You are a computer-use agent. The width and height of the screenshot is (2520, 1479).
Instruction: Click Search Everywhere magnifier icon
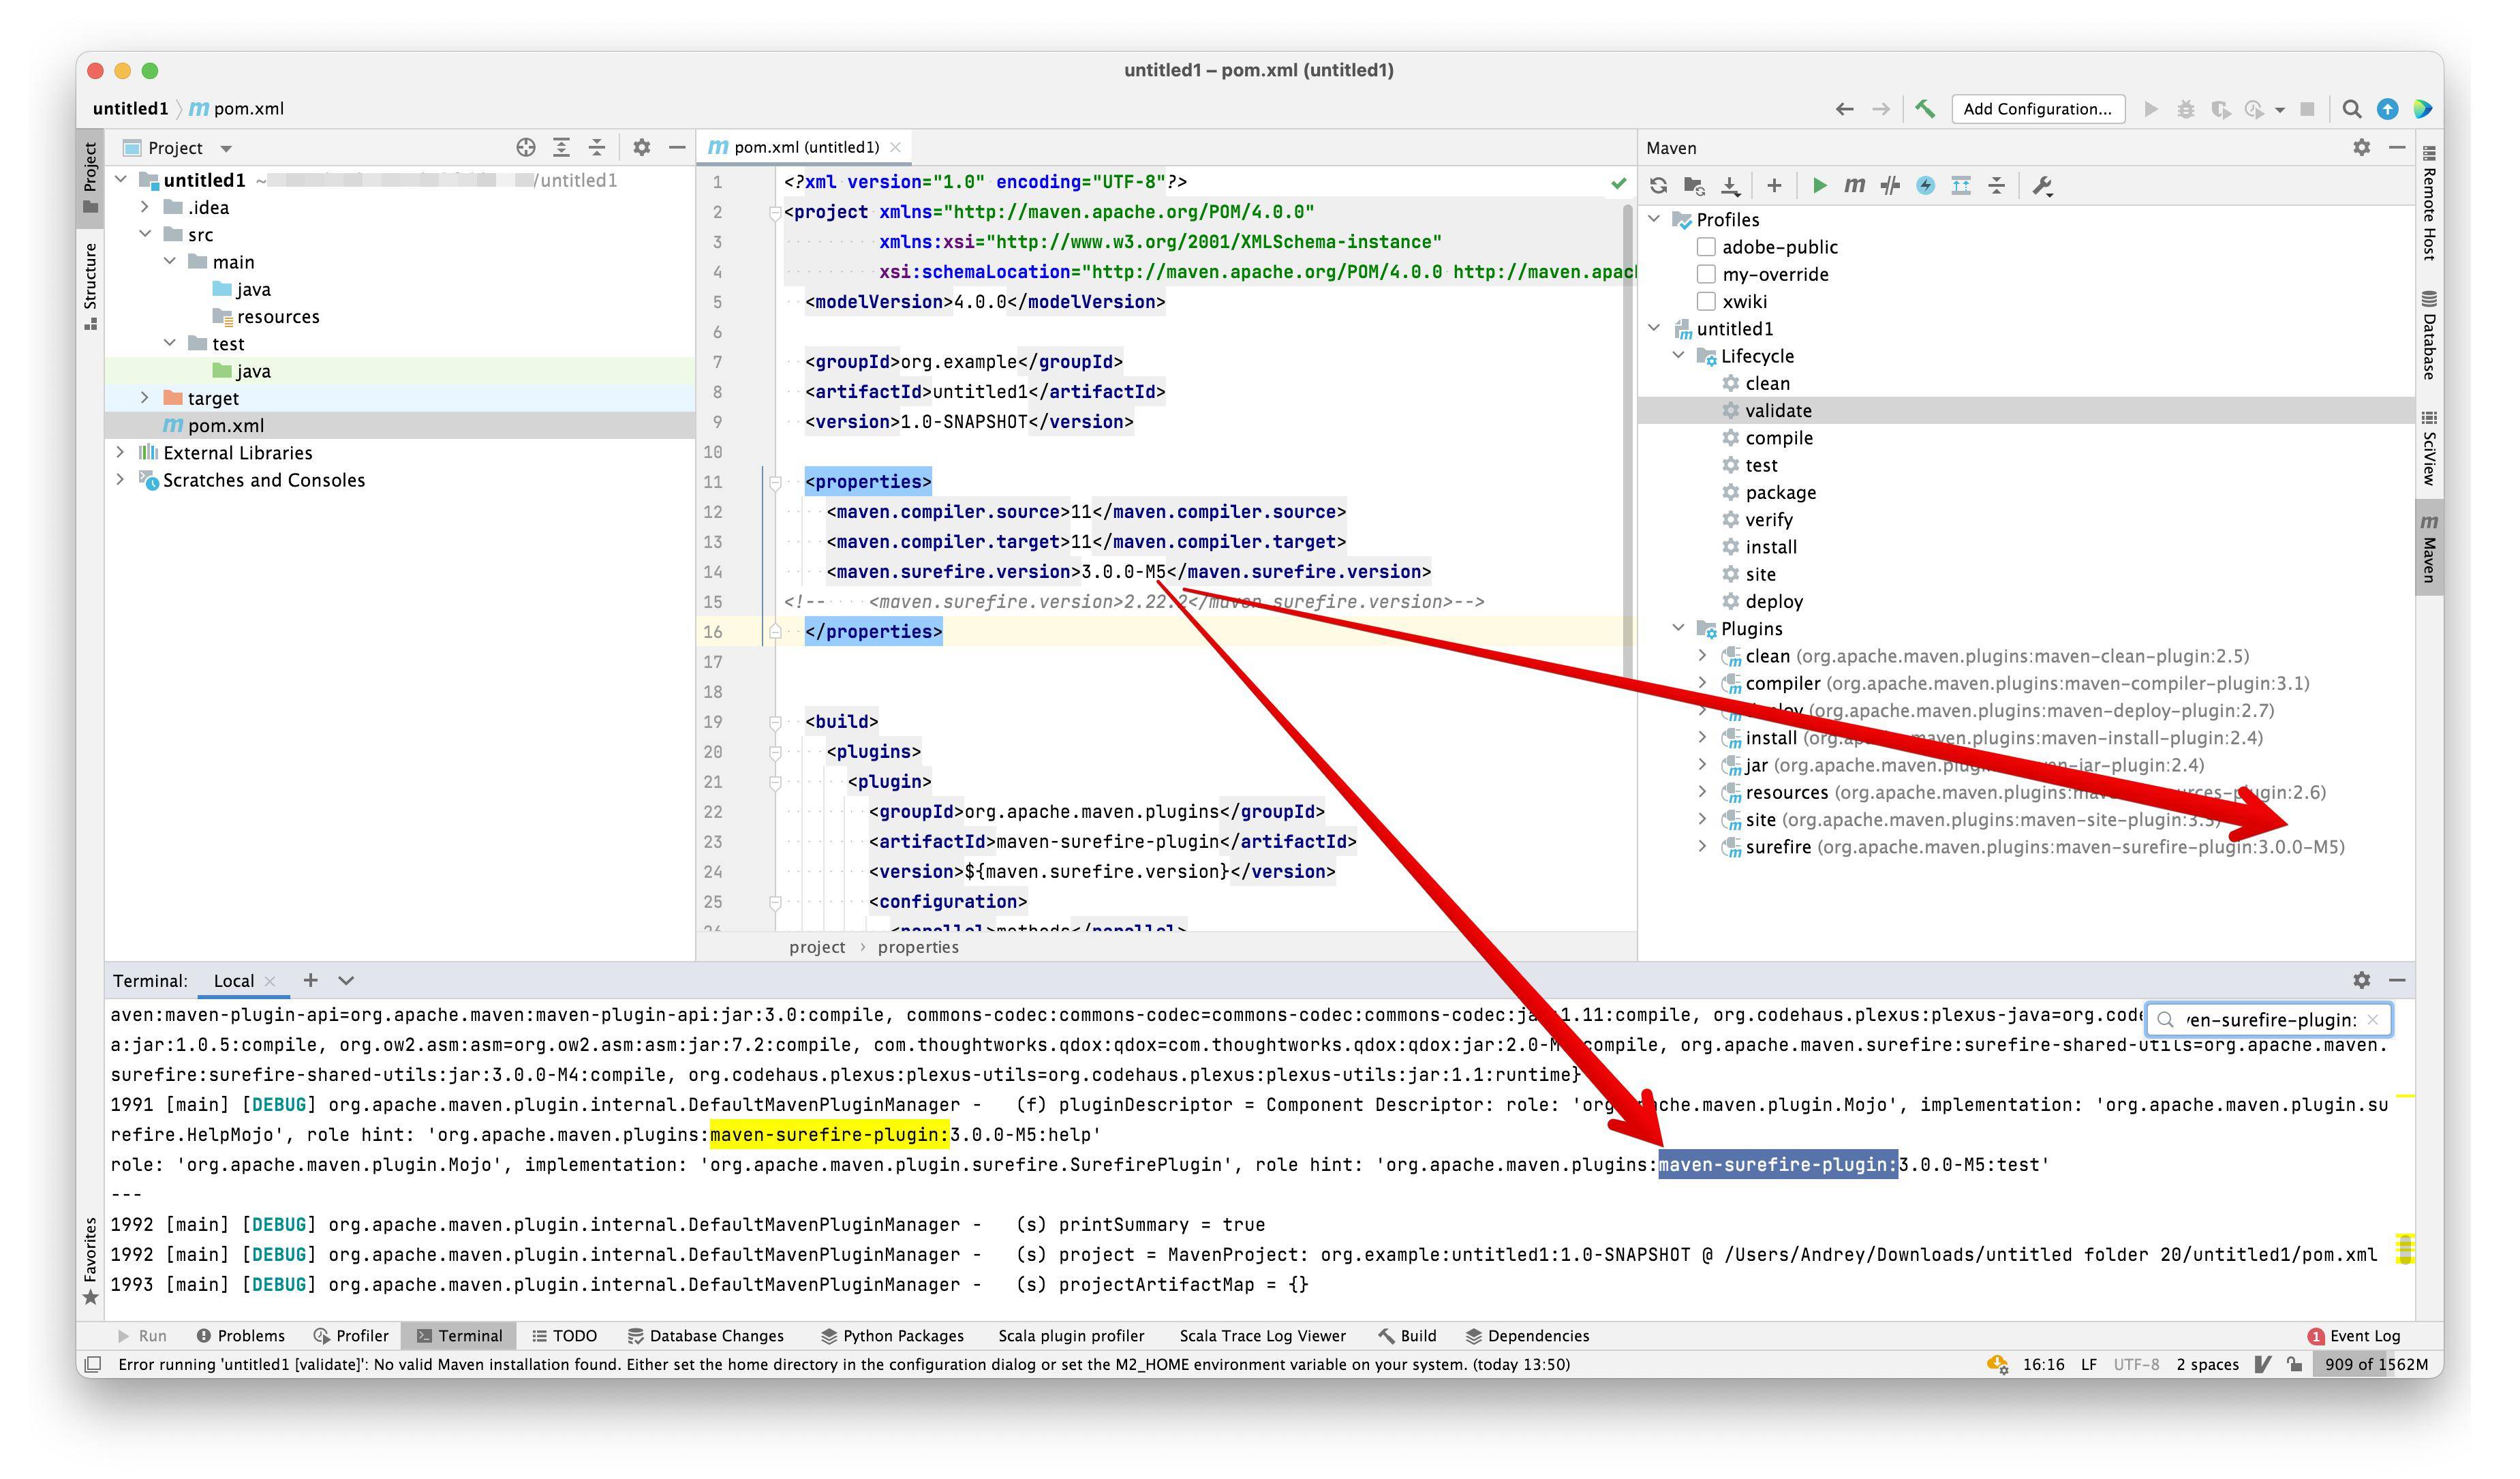pyautogui.click(x=2352, y=109)
